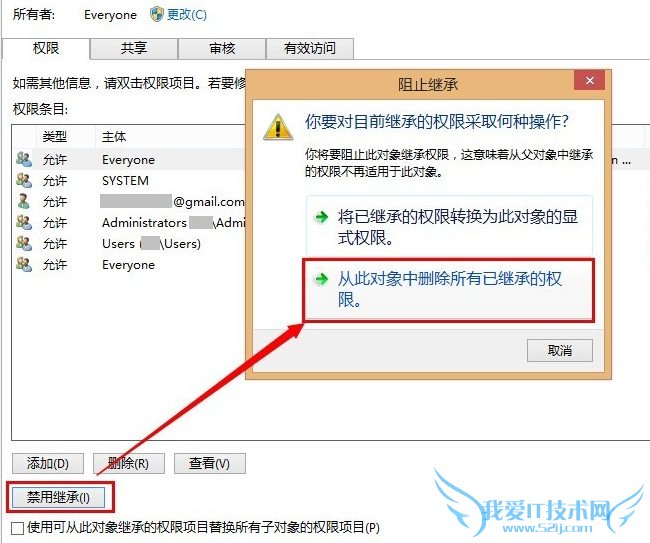The width and height of the screenshot is (650, 543).
Task: Switch to the 共享 tab
Action: pos(134,49)
